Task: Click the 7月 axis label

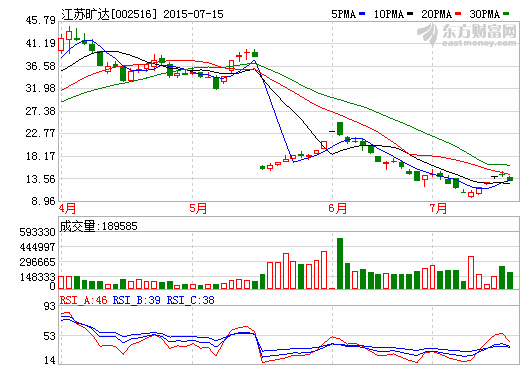Action: point(438,209)
